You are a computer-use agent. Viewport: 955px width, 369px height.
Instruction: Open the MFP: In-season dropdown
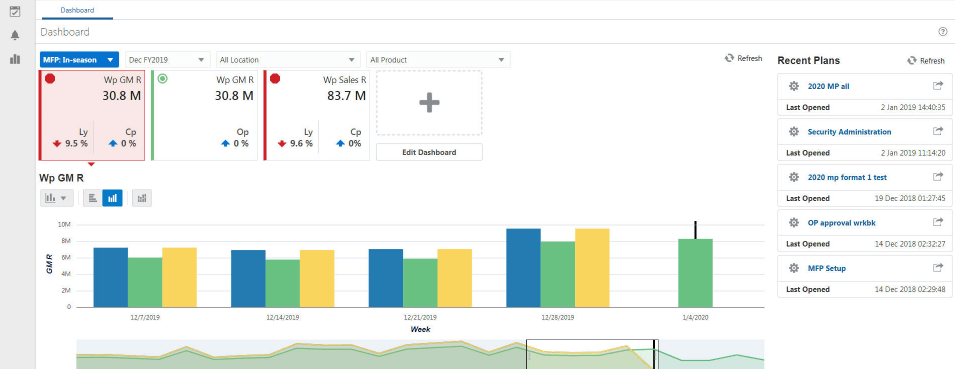point(79,60)
